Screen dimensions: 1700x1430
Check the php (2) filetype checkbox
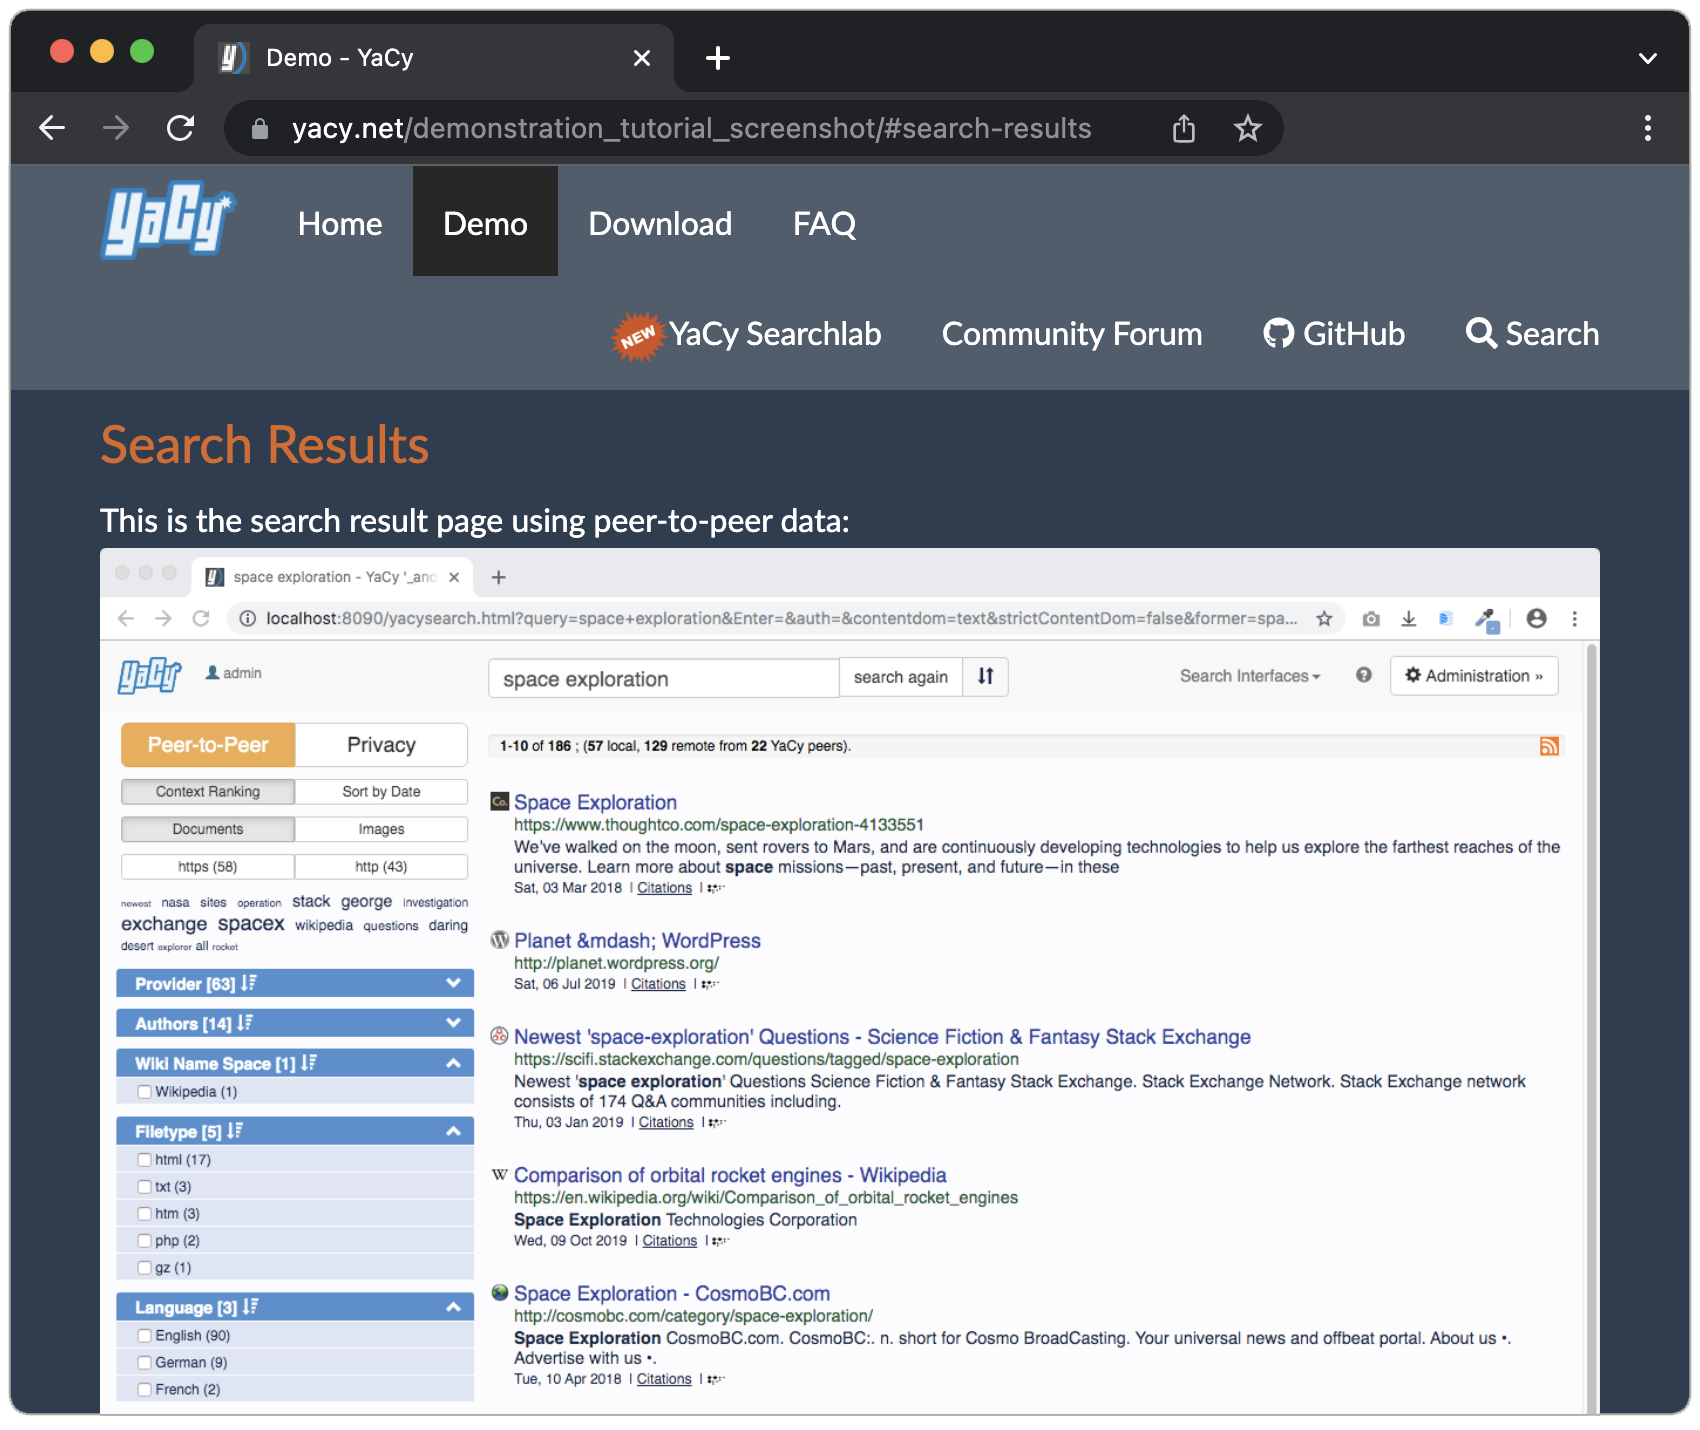145,1241
